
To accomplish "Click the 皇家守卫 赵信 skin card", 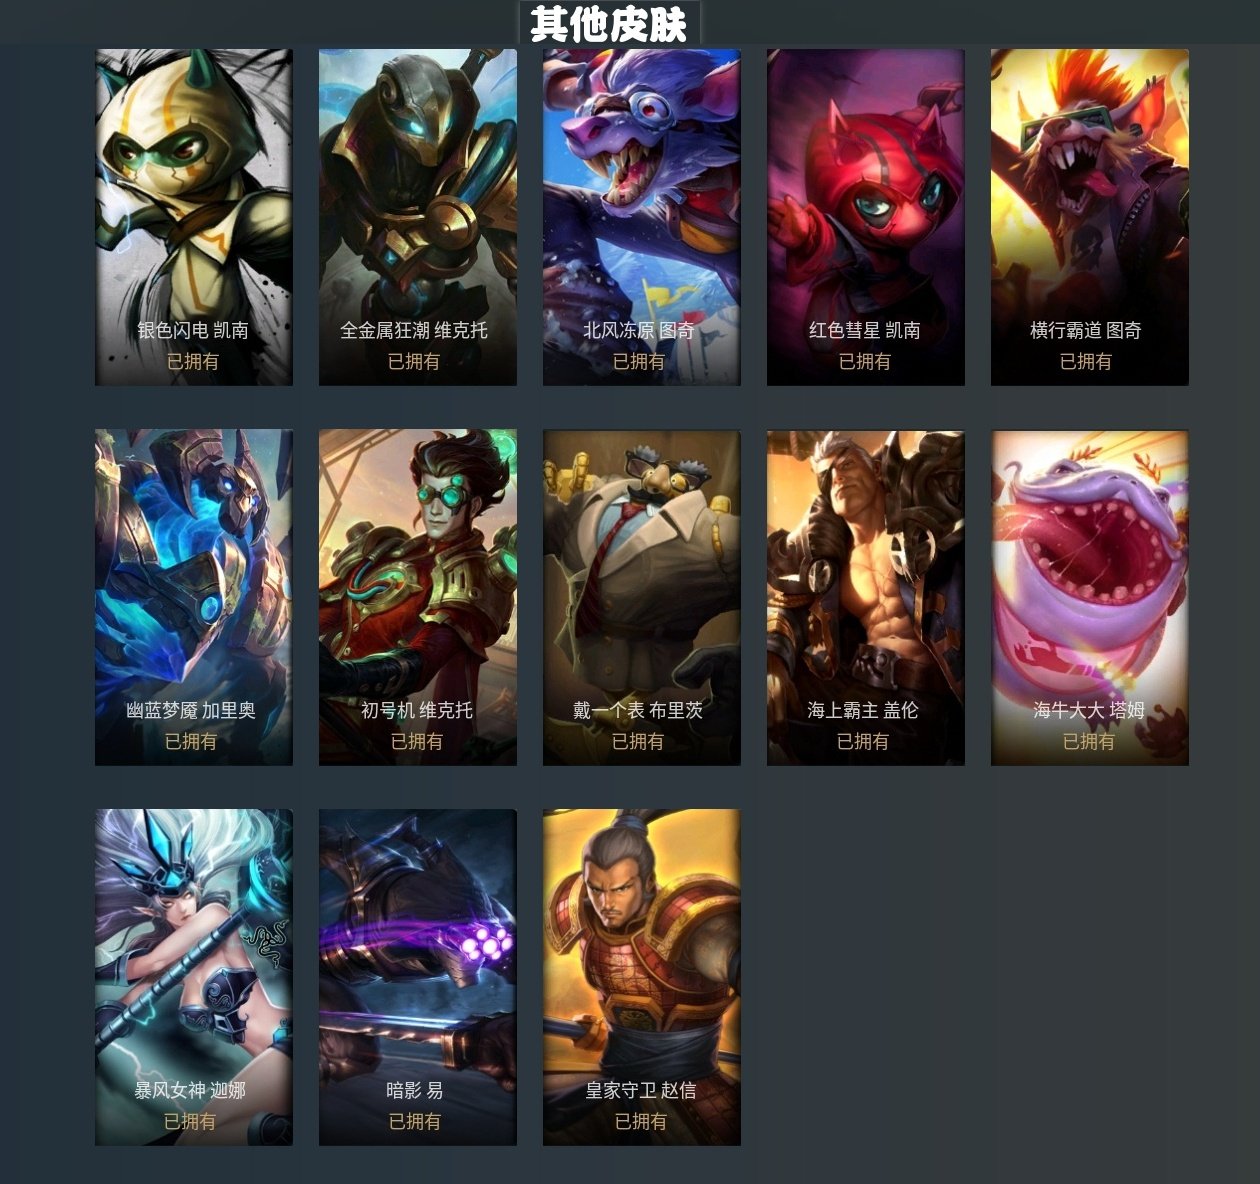I will pyautogui.click(x=642, y=977).
